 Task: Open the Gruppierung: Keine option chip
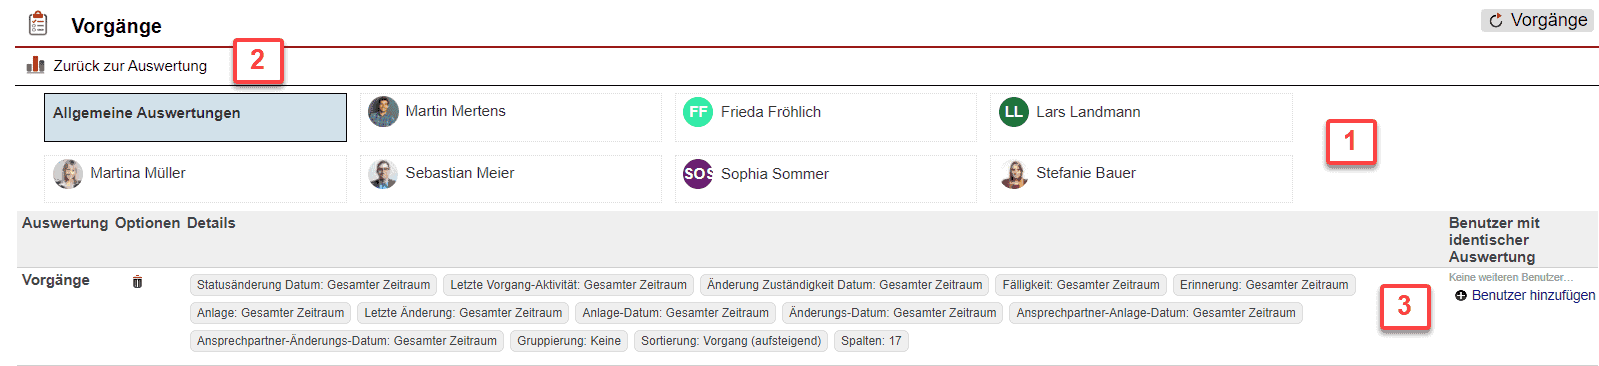pos(569,341)
